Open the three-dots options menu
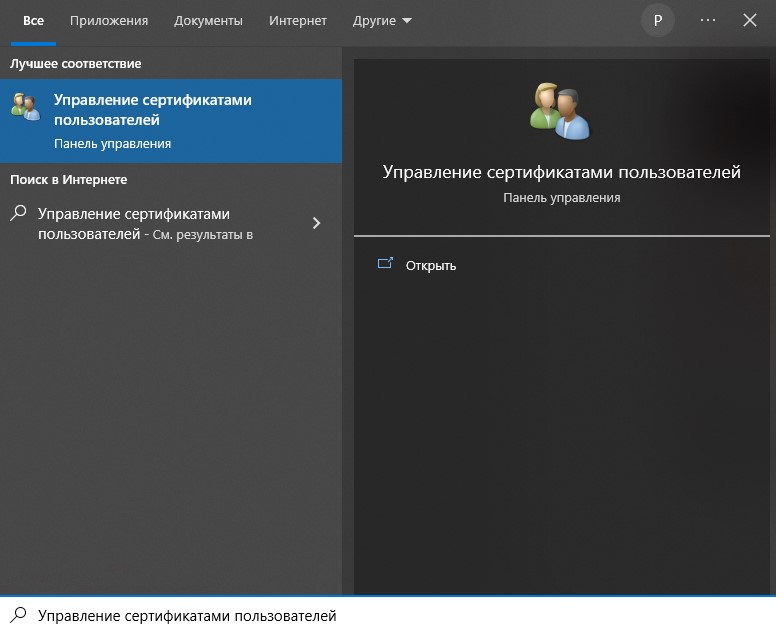The height and width of the screenshot is (633, 776). [708, 20]
